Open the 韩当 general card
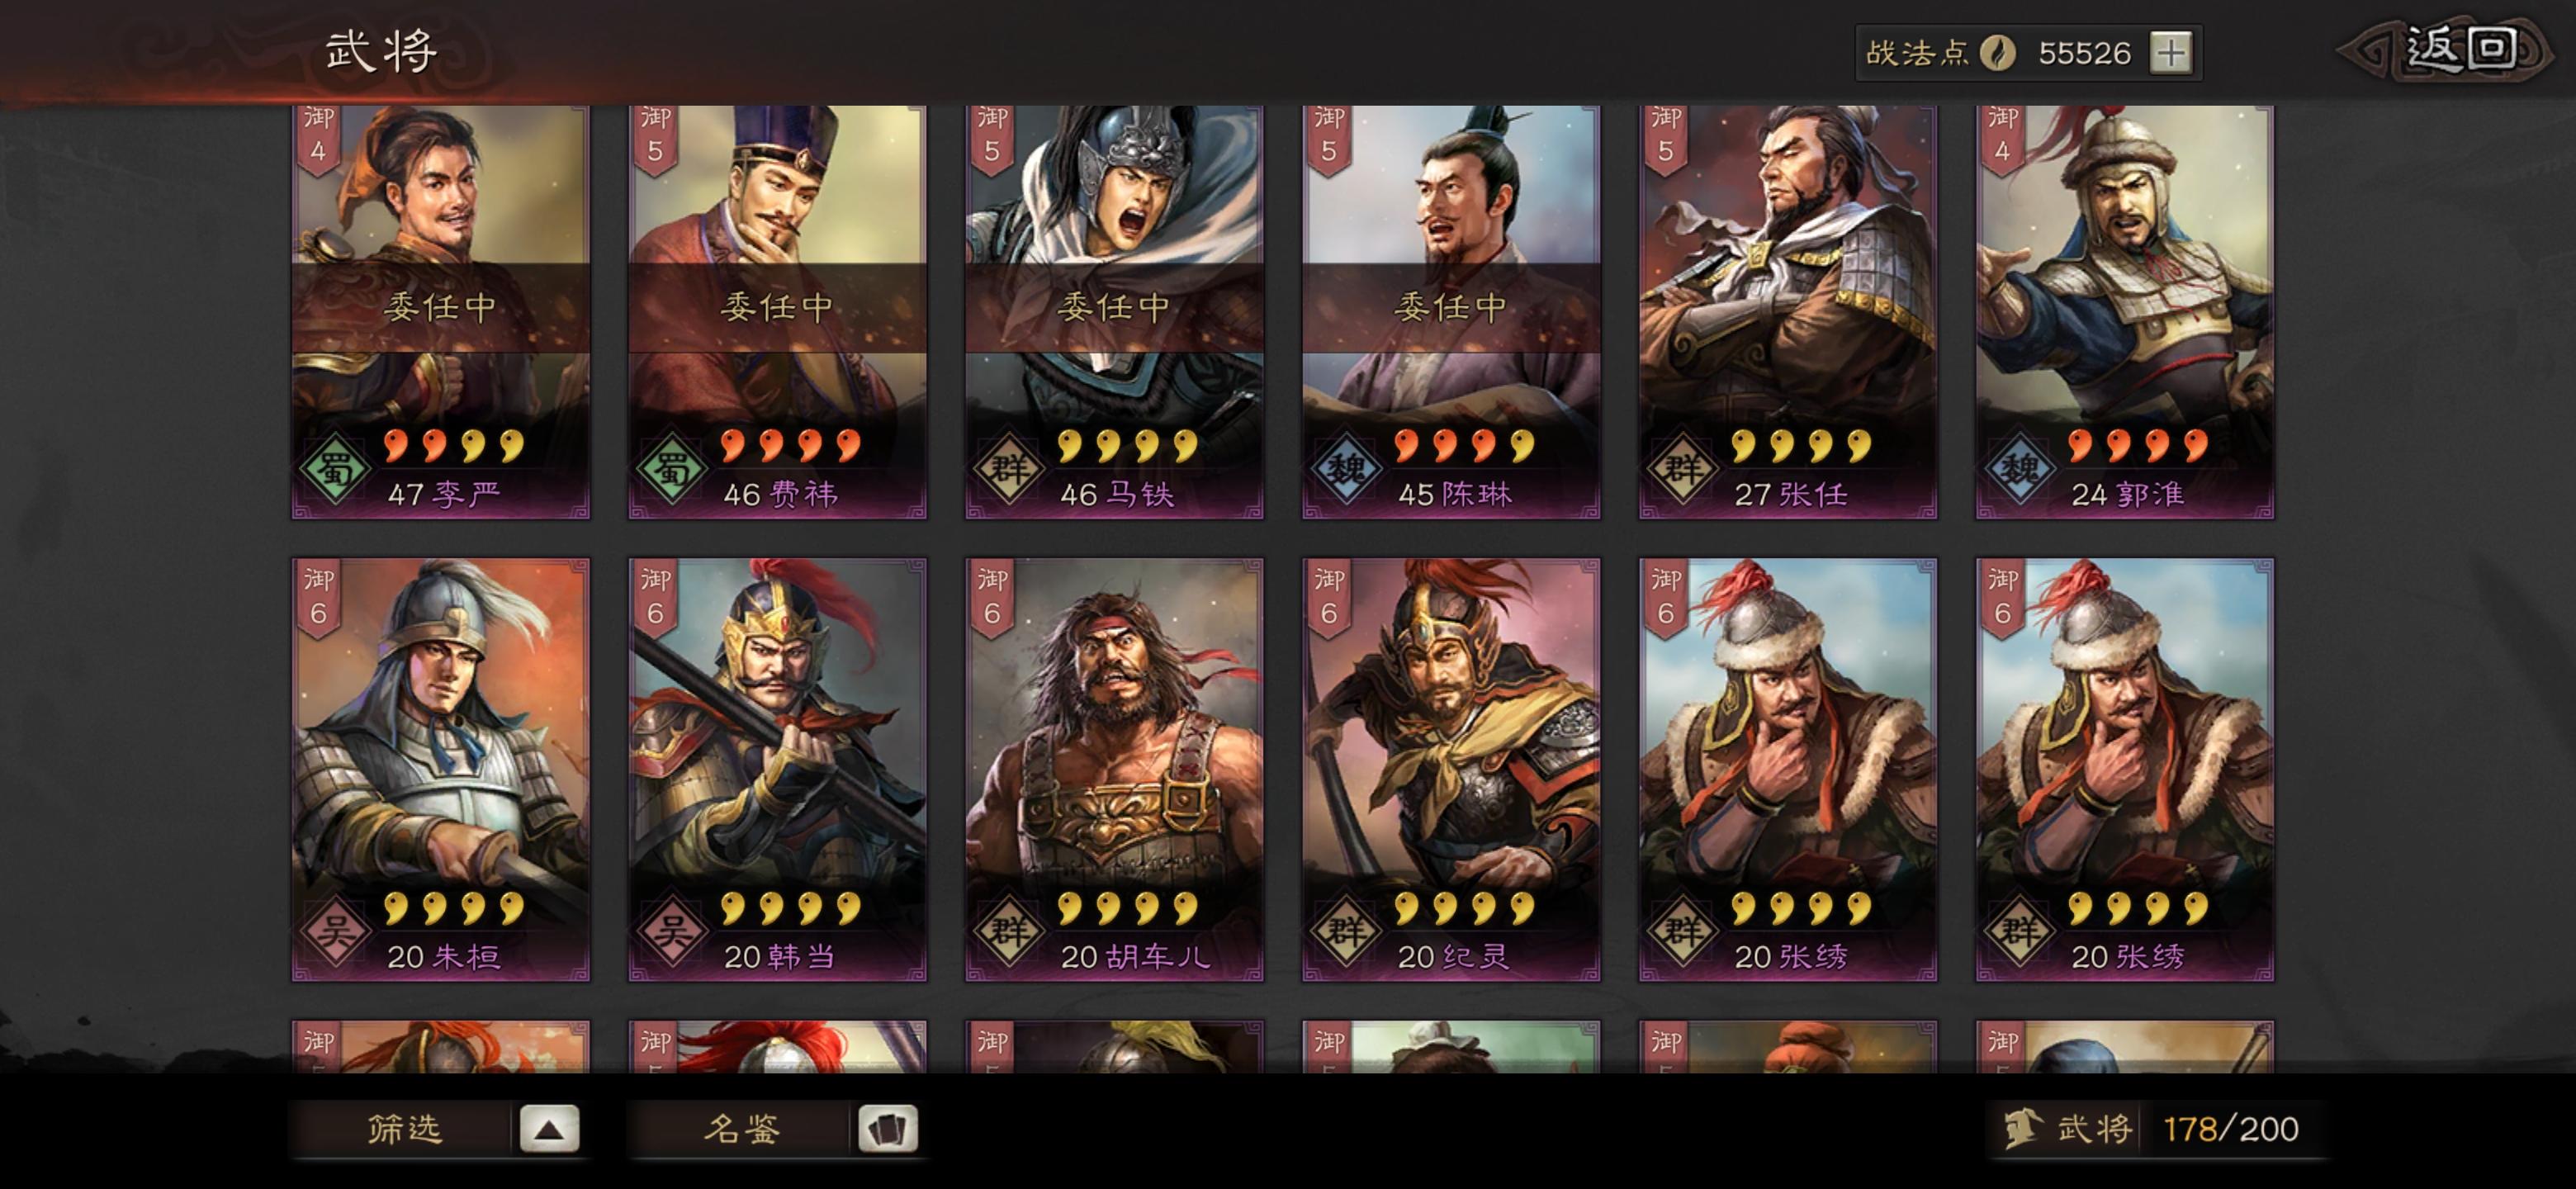The image size is (2576, 1189). (x=777, y=769)
